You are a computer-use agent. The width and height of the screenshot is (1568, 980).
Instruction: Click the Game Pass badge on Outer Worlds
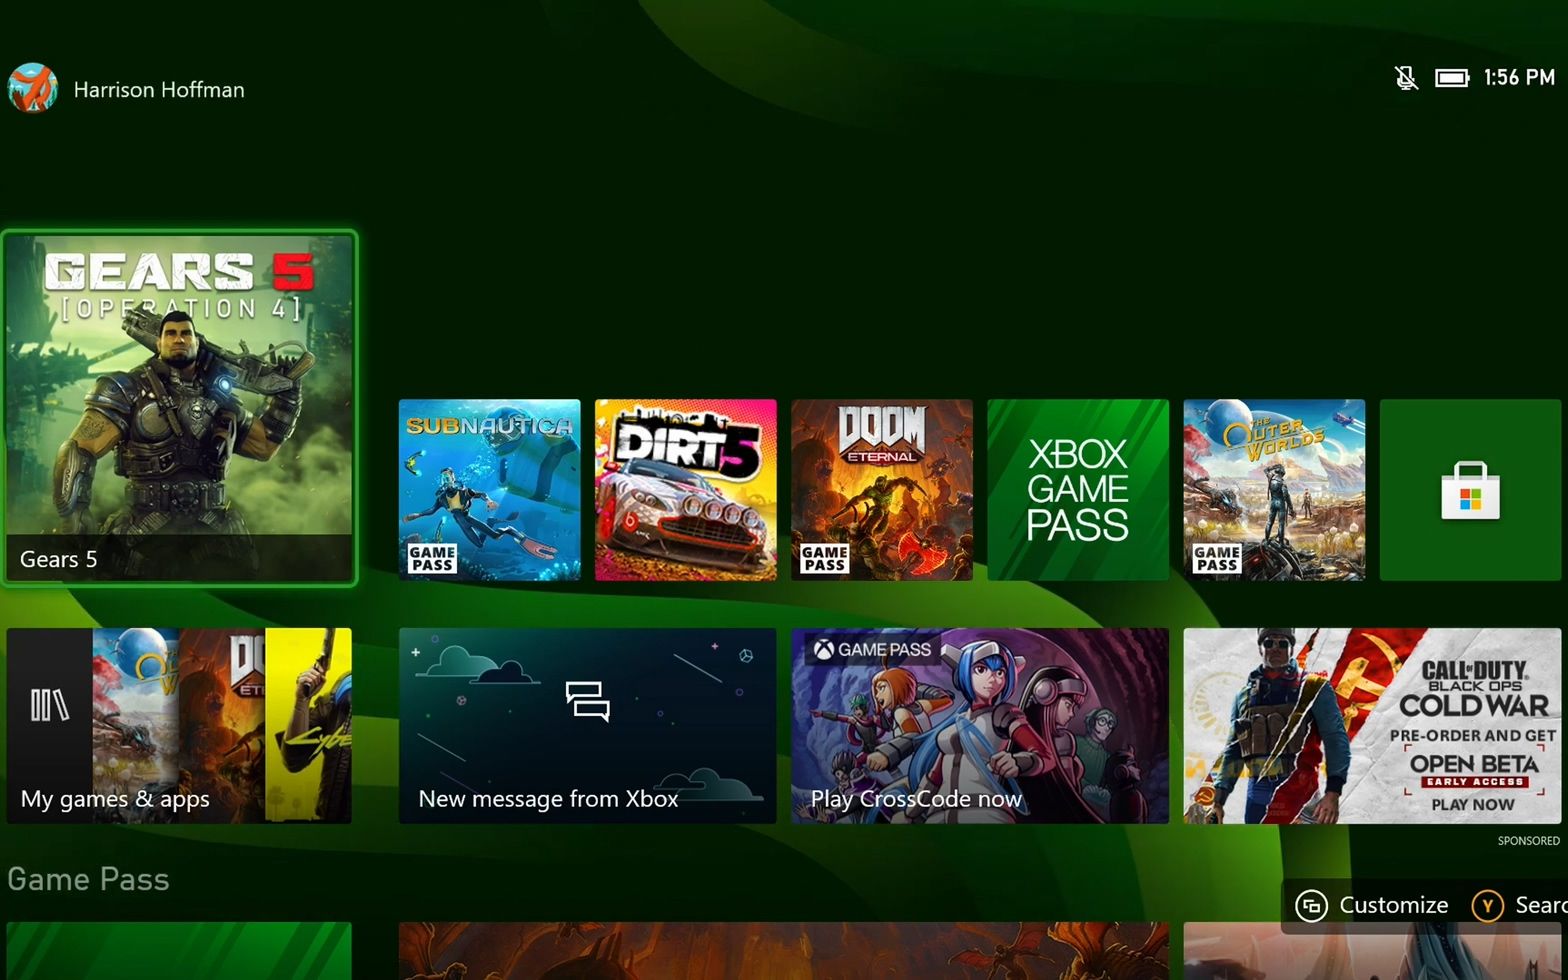pyautogui.click(x=1216, y=558)
